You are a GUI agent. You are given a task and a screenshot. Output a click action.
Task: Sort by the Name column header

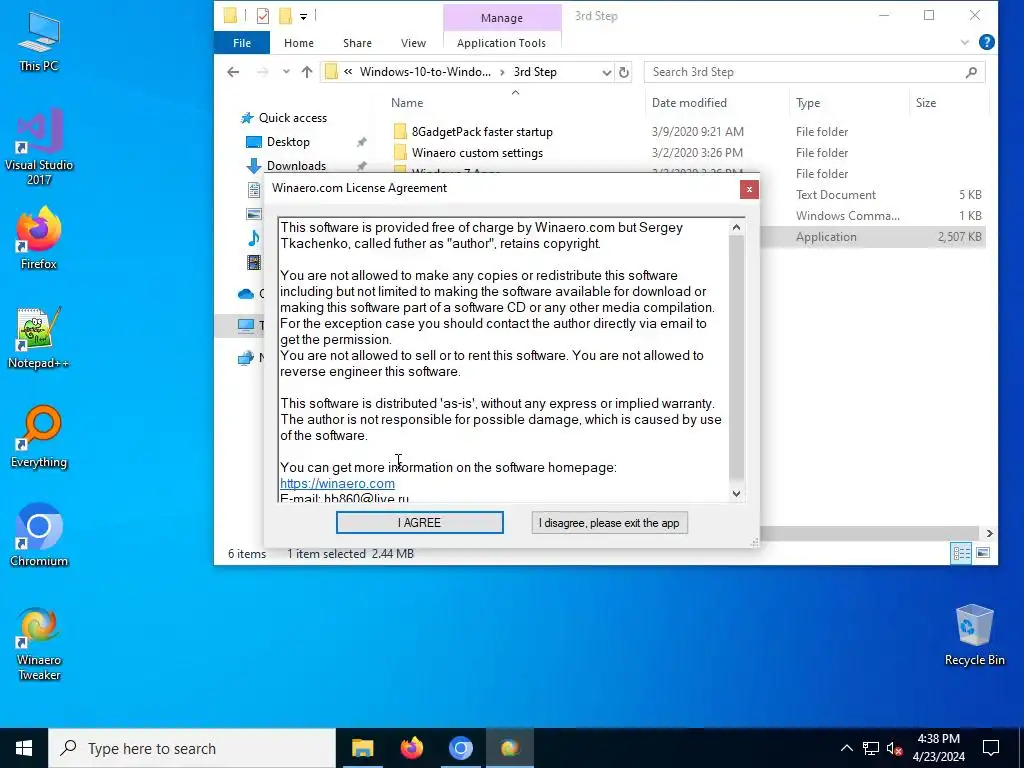tap(407, 103)
